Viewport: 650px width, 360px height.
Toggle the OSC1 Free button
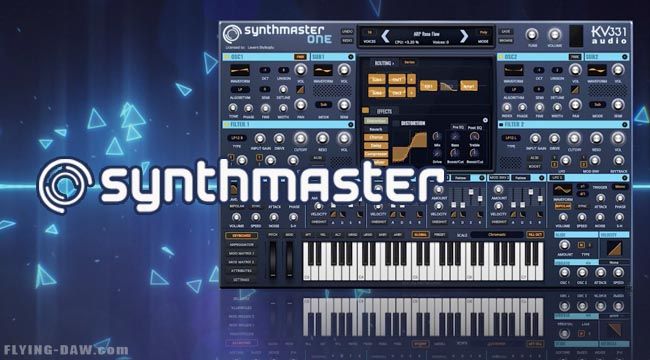[x=300, y=57]
